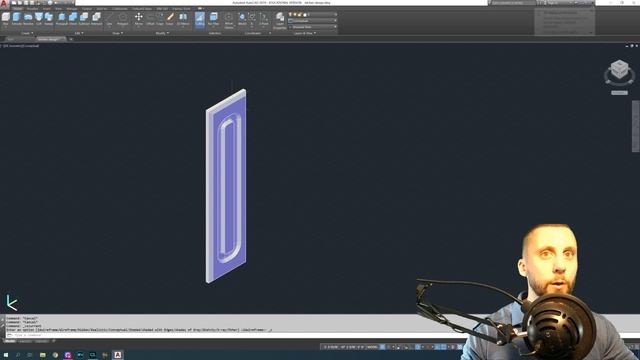Image resolution: width=640 pixels, height=360 pixels.
Task: Click the 3-Point UCS tool
Action: click(264, 18)
